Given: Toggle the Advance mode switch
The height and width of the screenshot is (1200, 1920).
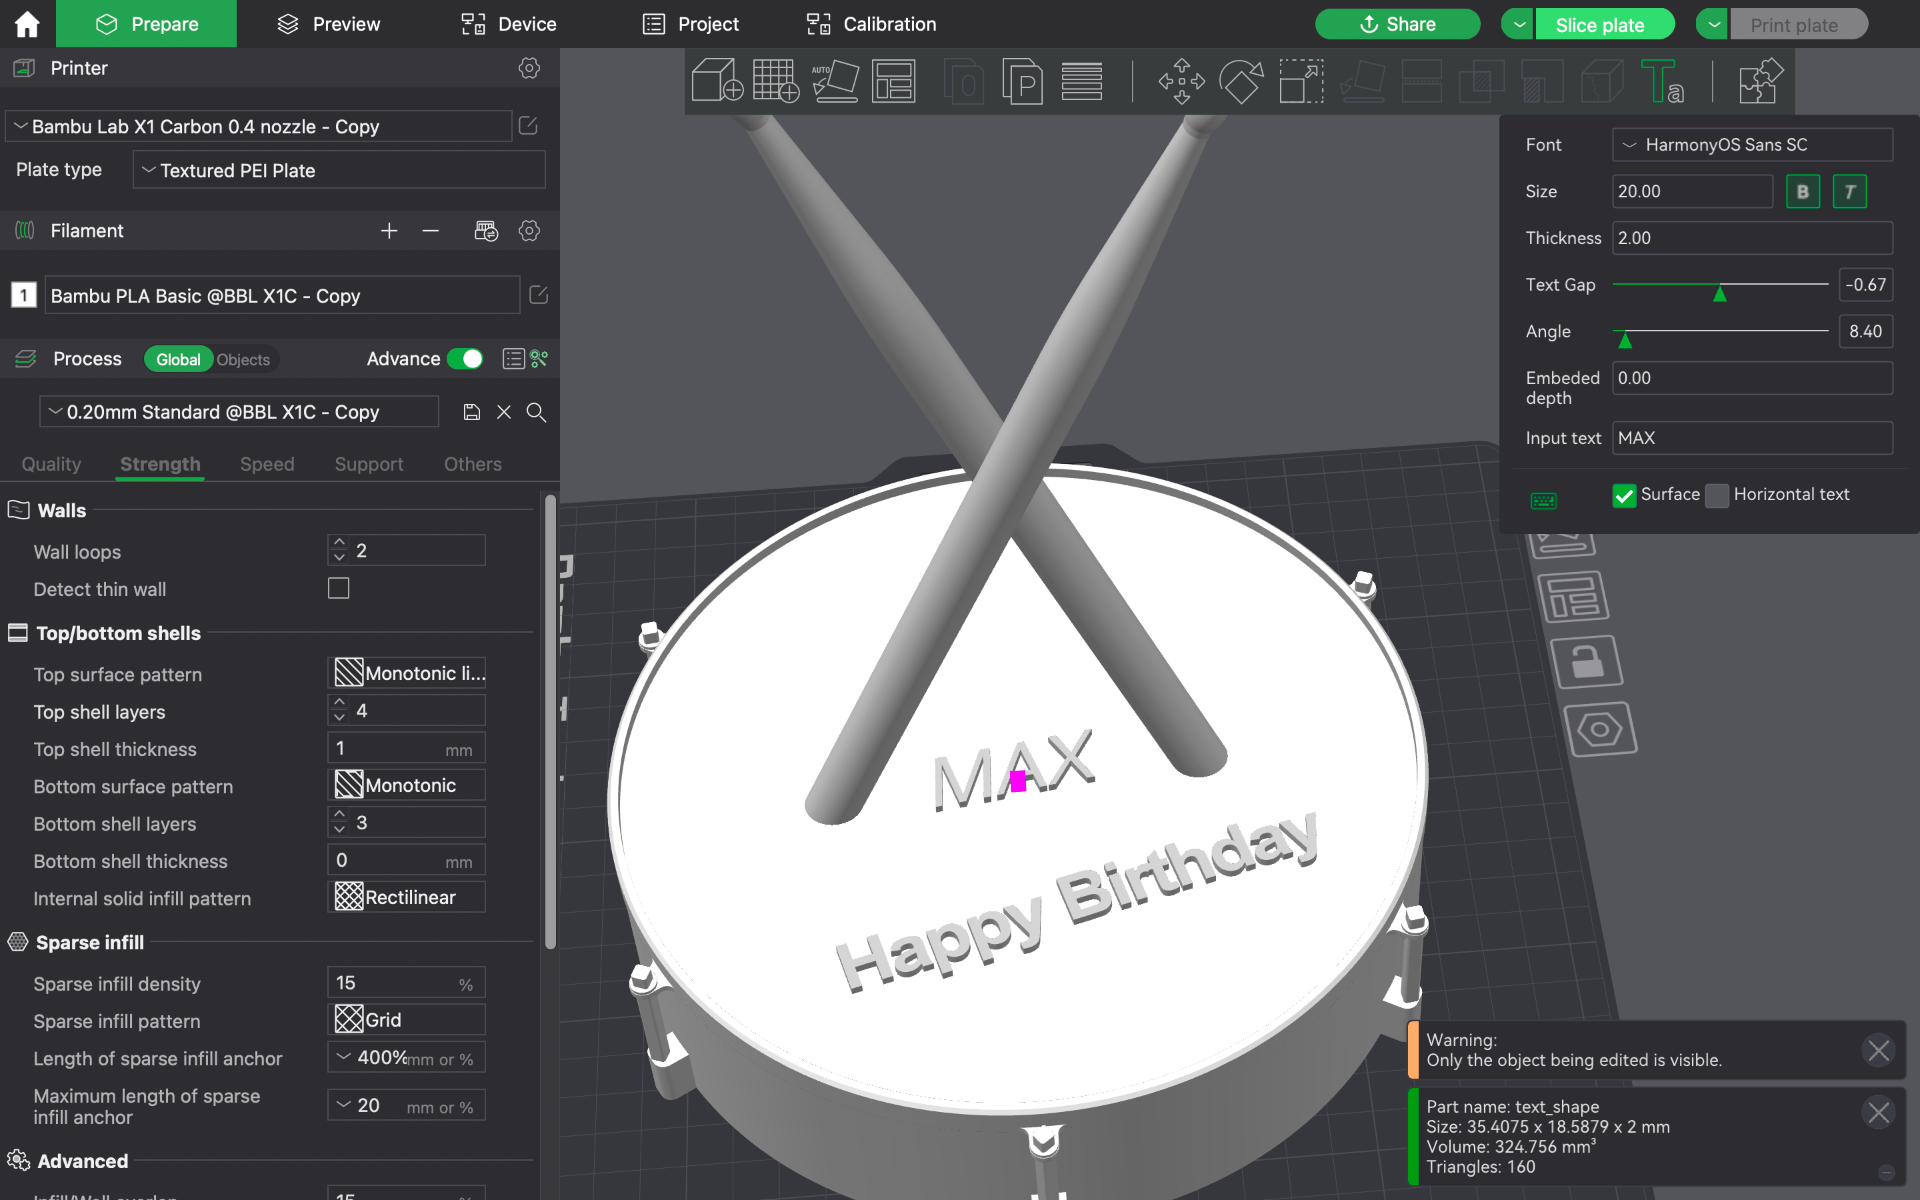Looking at the screenshot, I should click(x=465, y=359).
